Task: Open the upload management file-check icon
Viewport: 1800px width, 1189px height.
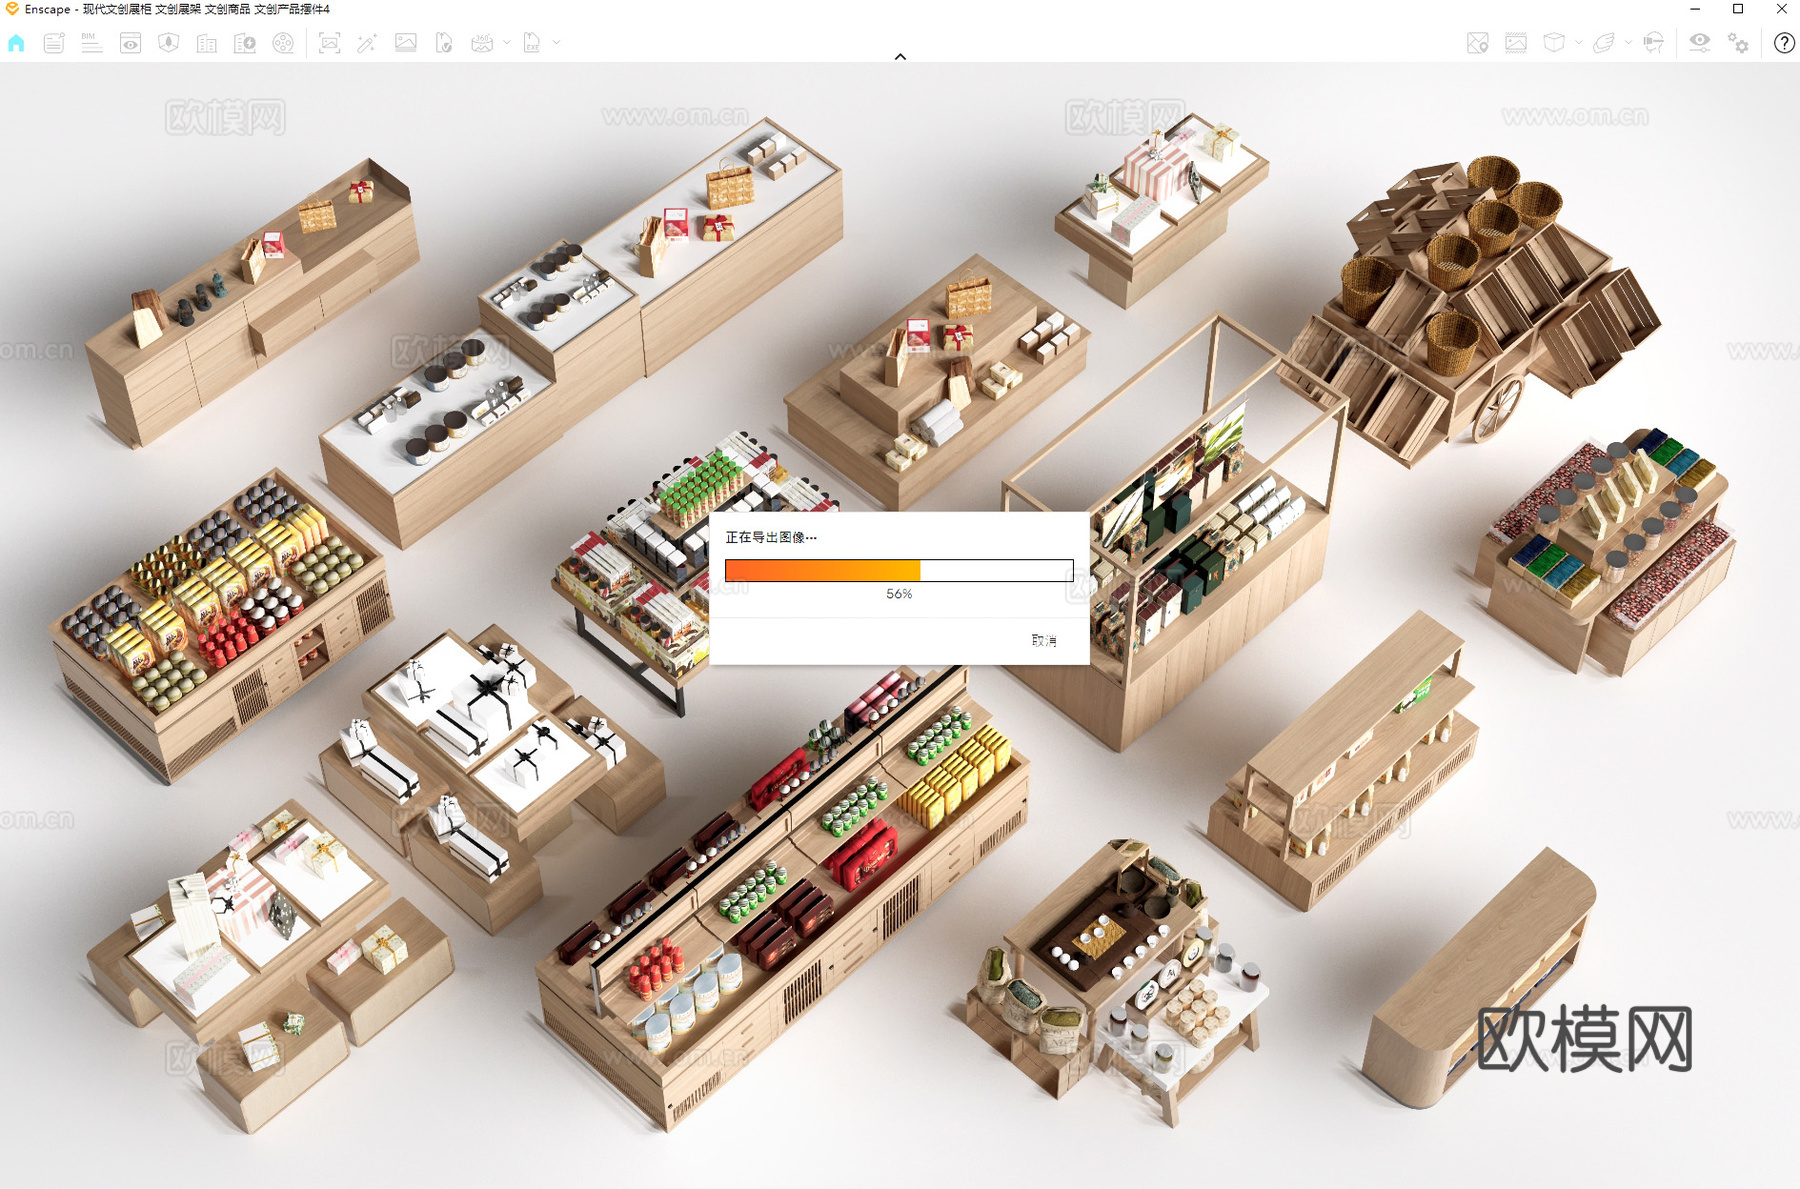Action: (444, 43)
